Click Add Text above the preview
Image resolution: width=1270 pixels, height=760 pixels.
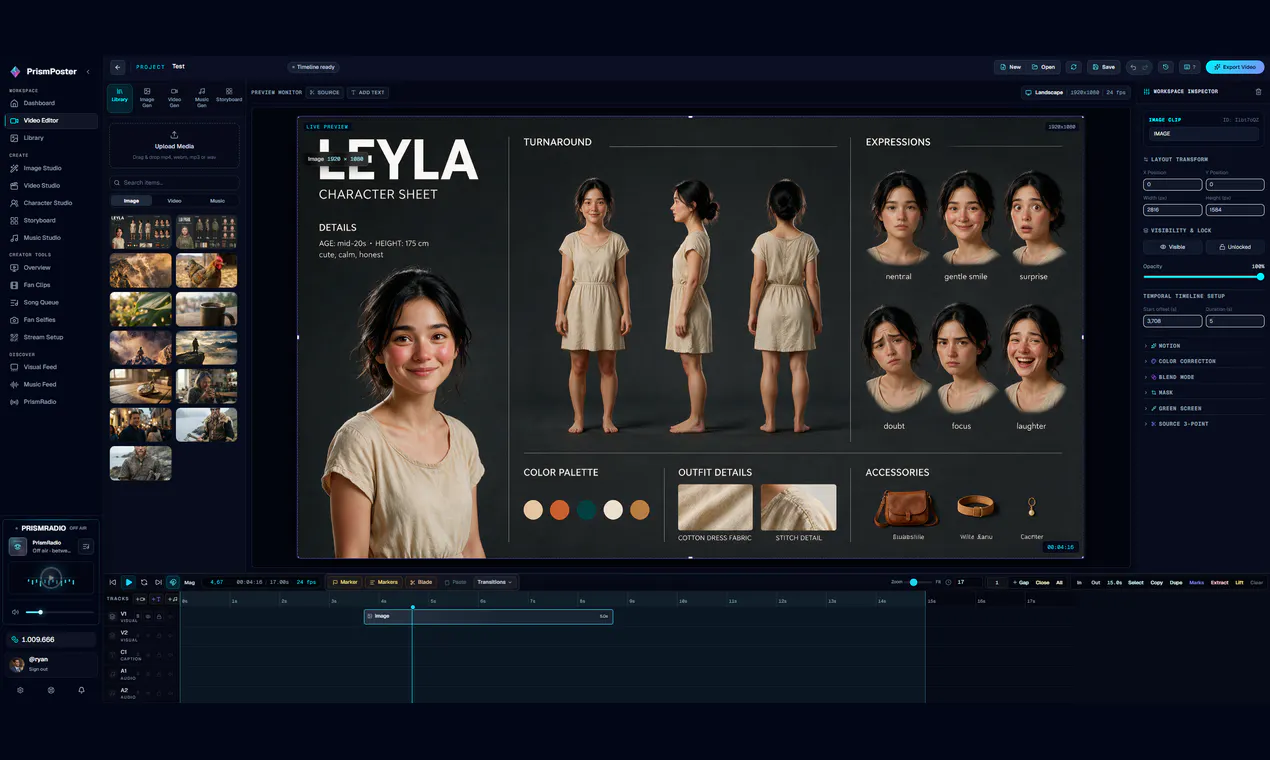tap(368, 92)
